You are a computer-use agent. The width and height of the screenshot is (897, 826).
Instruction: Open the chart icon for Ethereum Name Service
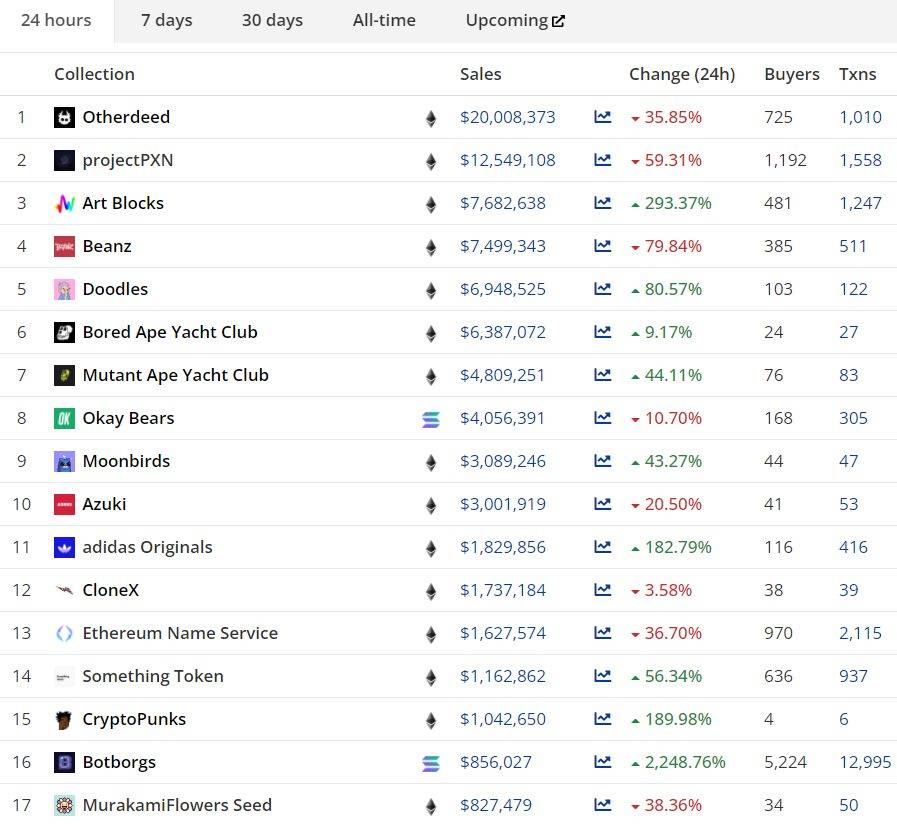tap(602, 633)
